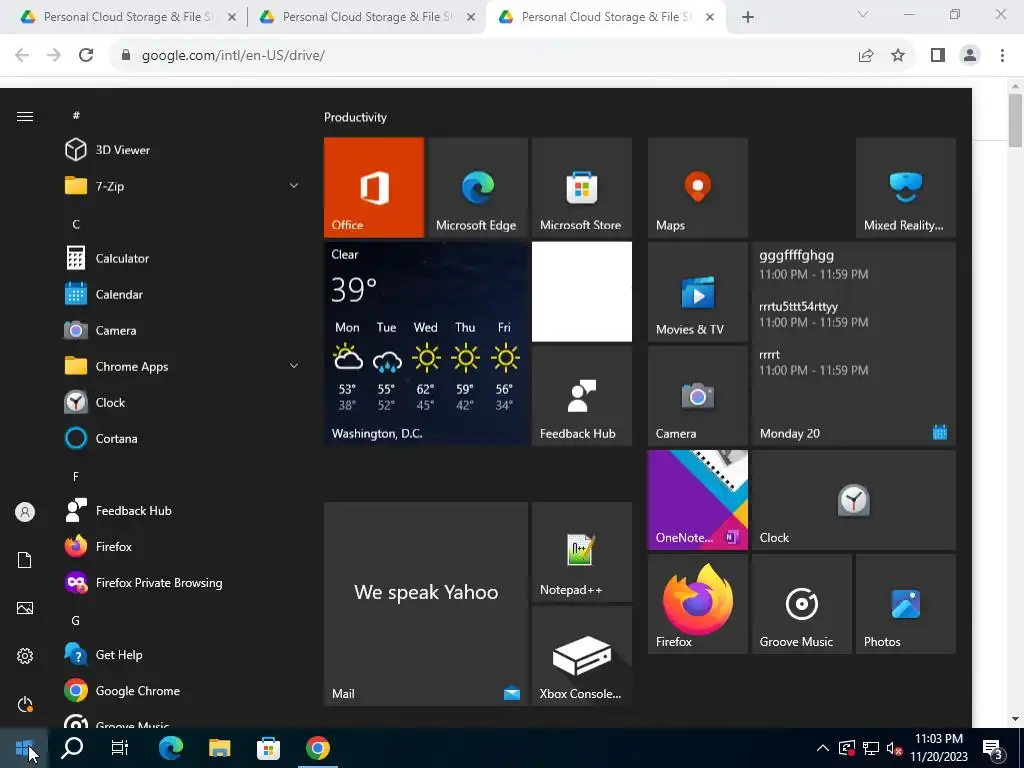Open Firefox Private Browsing from app list
The width and height of the screenshot is (1024, 768).
183,583
